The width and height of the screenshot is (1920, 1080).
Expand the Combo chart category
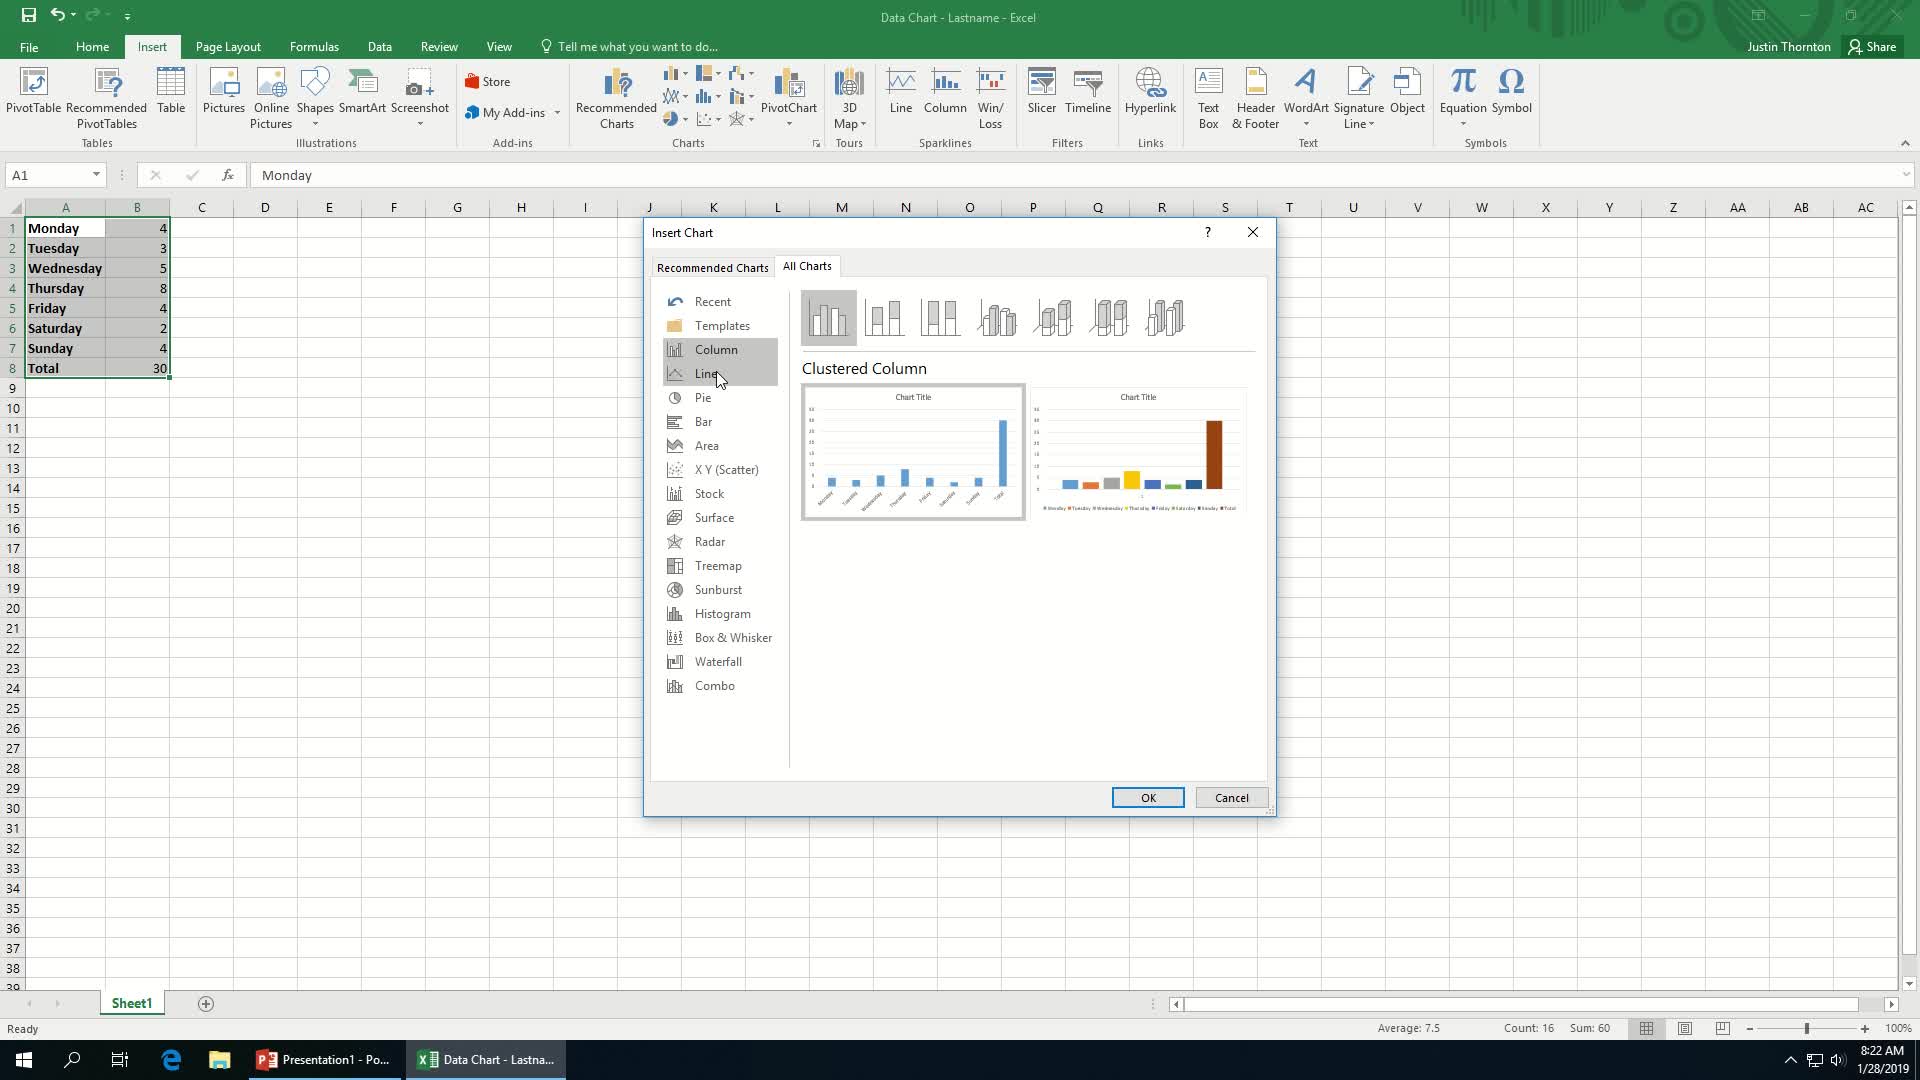click(x=713, y=684)
